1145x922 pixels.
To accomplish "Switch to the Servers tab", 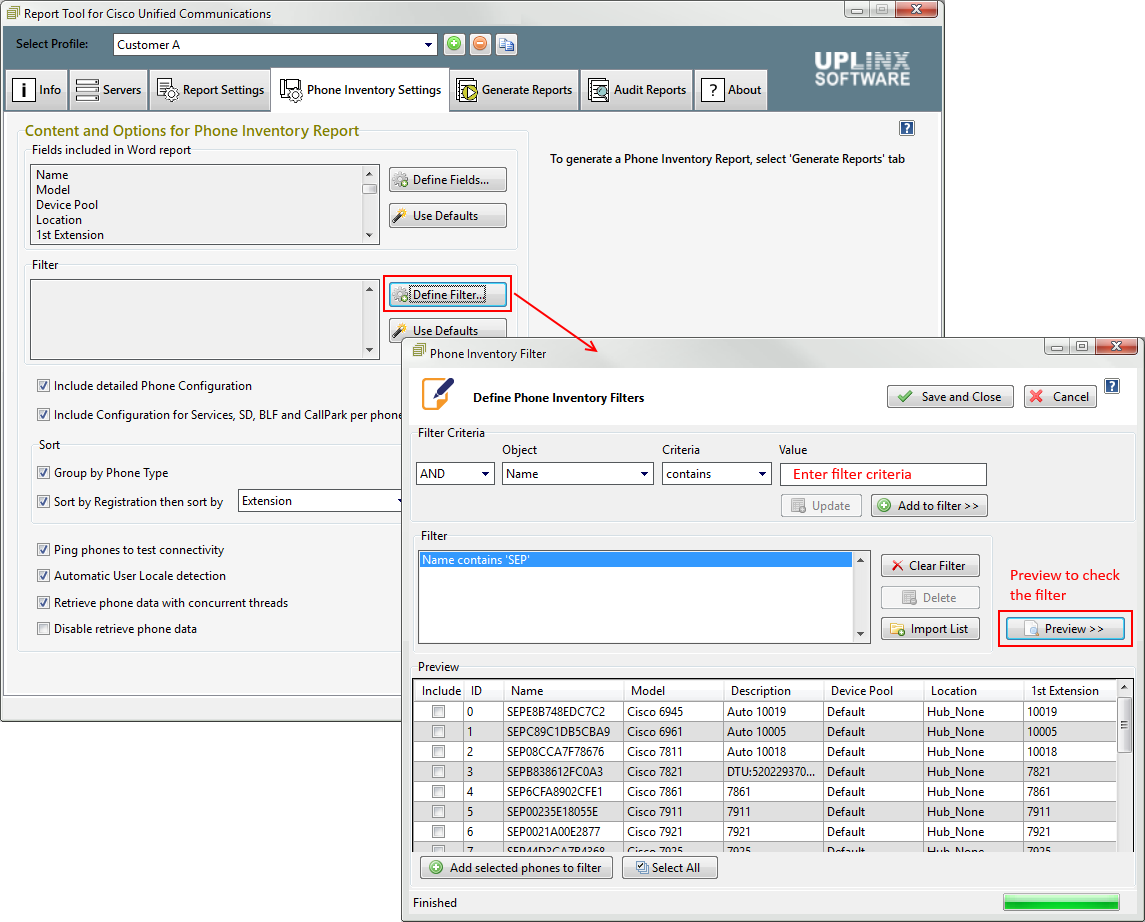I will (x=108, y=90).
